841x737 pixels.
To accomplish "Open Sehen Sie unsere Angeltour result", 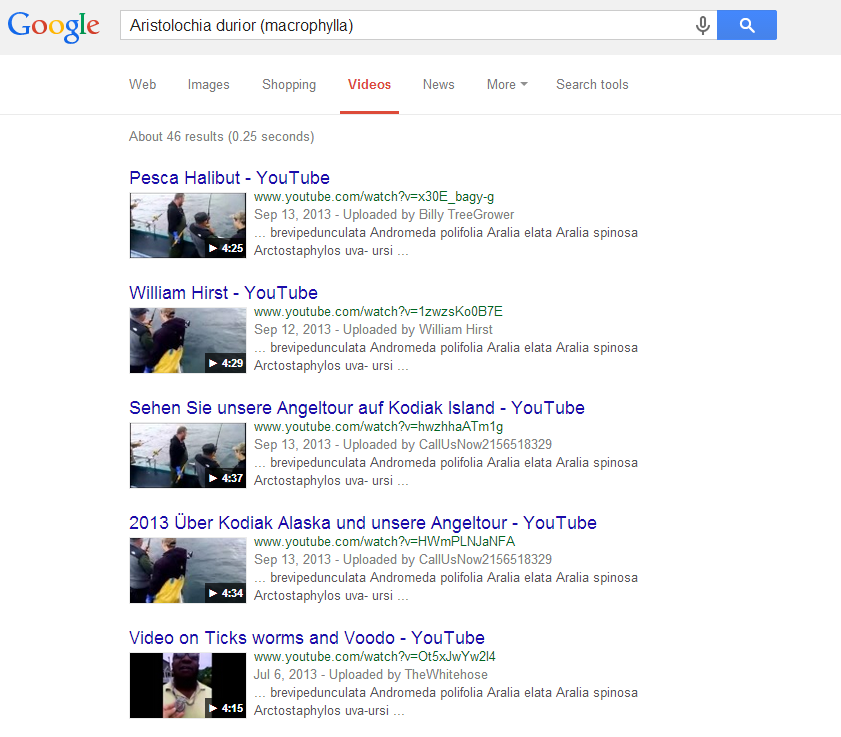I will (x=356, y=408).
